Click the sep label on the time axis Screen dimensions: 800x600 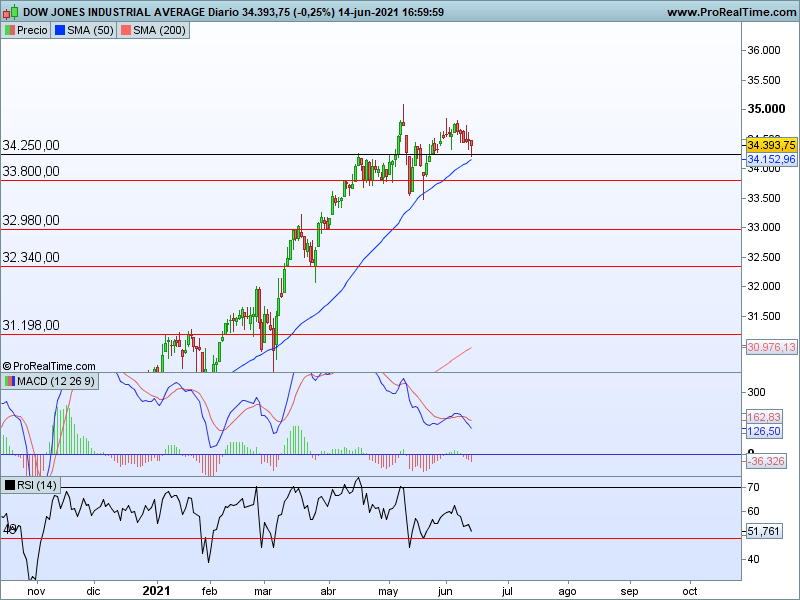[x=629, y=591]
